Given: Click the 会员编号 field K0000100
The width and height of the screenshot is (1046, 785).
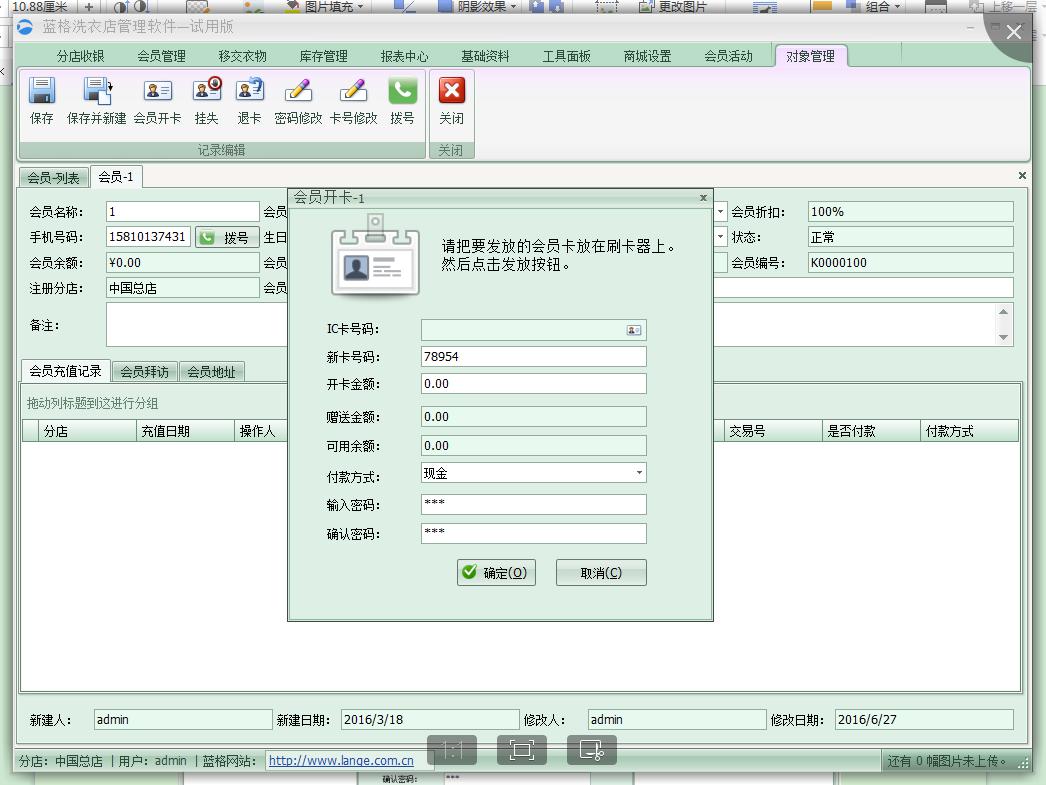Looking at the screenshot, I should coord(911,262).
